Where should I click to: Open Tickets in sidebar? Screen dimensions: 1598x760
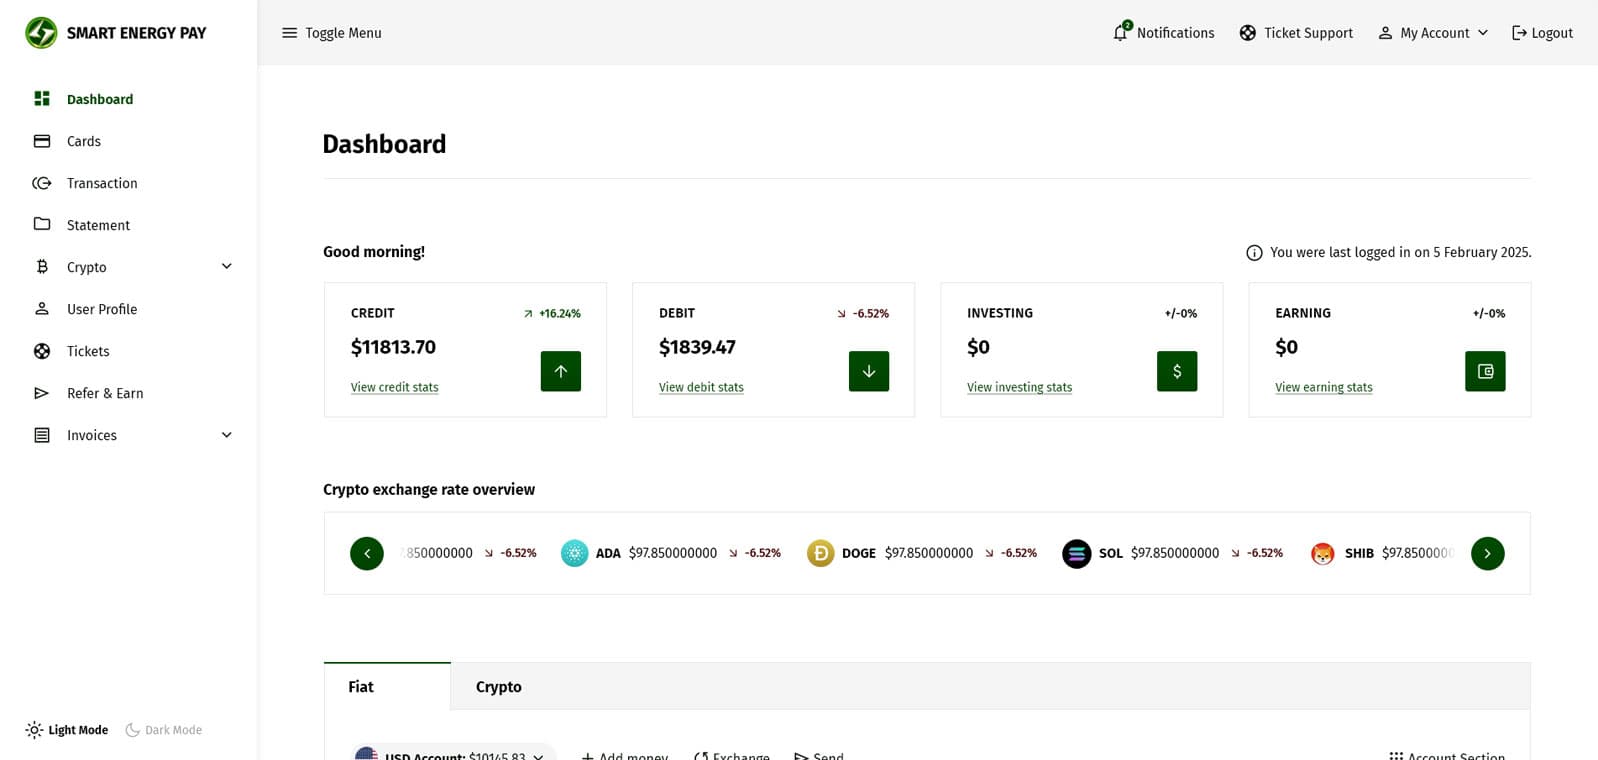pyautogui.click(x=88, y=351)
